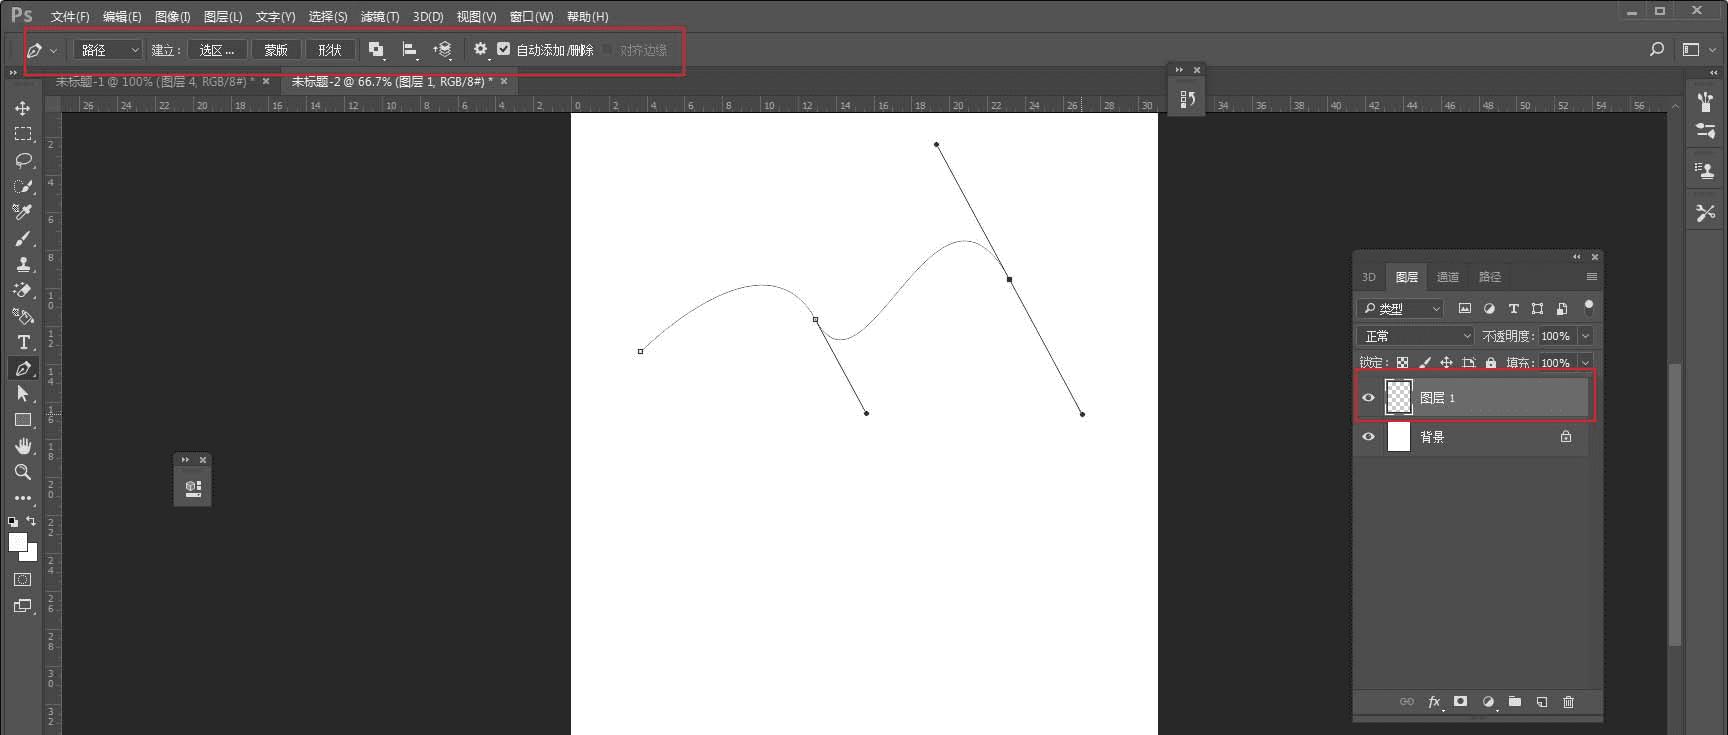Hide 图层 1 layer visibility
Viewport: 1728px width, 735px height.
[1368, 398]
